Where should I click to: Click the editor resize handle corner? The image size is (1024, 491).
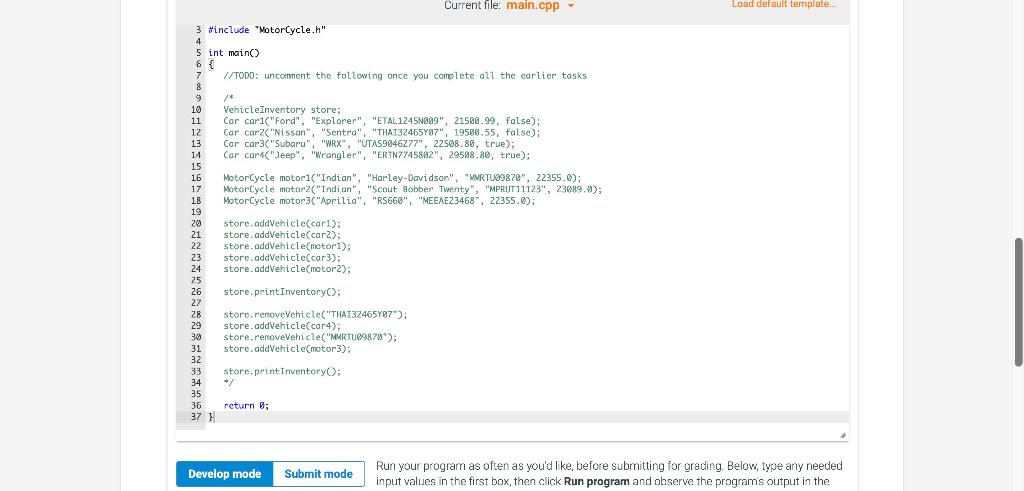pyautogui.click(x=842, y=435)
